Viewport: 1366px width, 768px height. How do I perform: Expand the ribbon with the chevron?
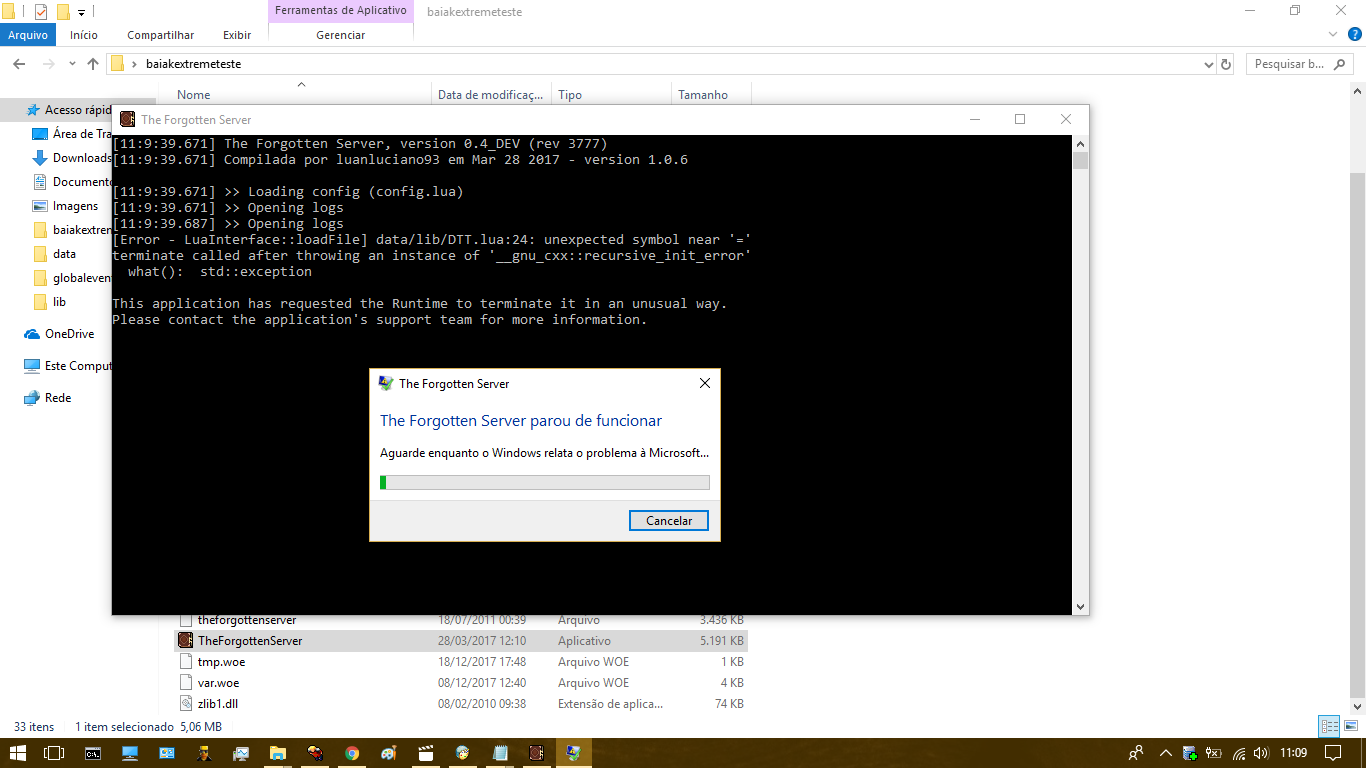pos(1332,34)
